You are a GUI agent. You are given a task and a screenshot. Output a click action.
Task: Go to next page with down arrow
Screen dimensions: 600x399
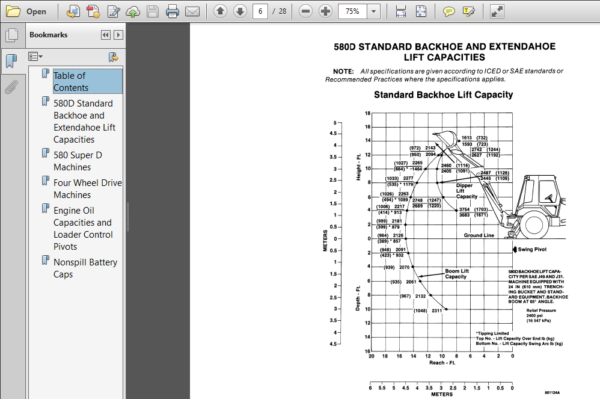240,11
